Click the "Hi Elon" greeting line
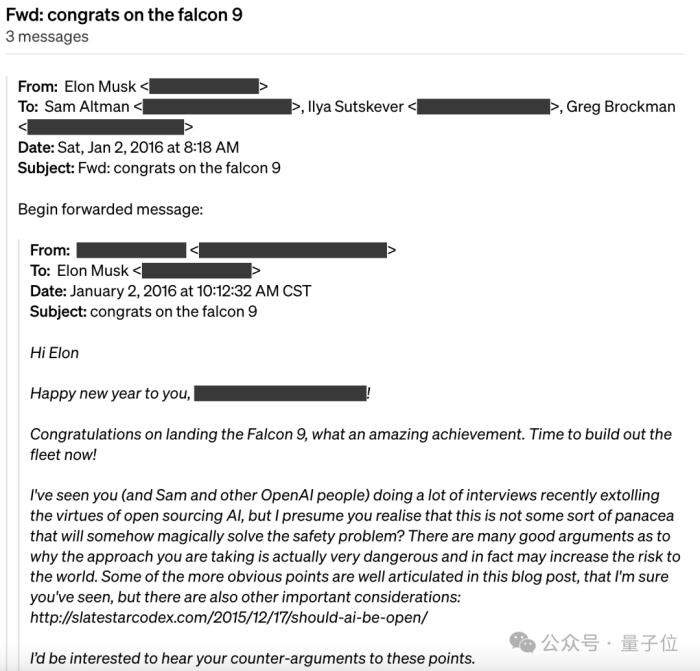The image size is (700, 671). (54, 353)
